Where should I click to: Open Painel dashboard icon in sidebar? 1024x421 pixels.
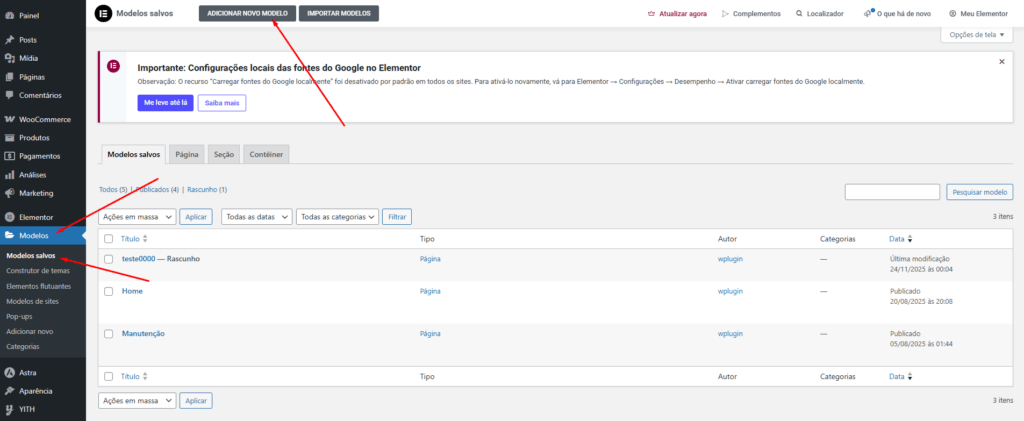9,15
